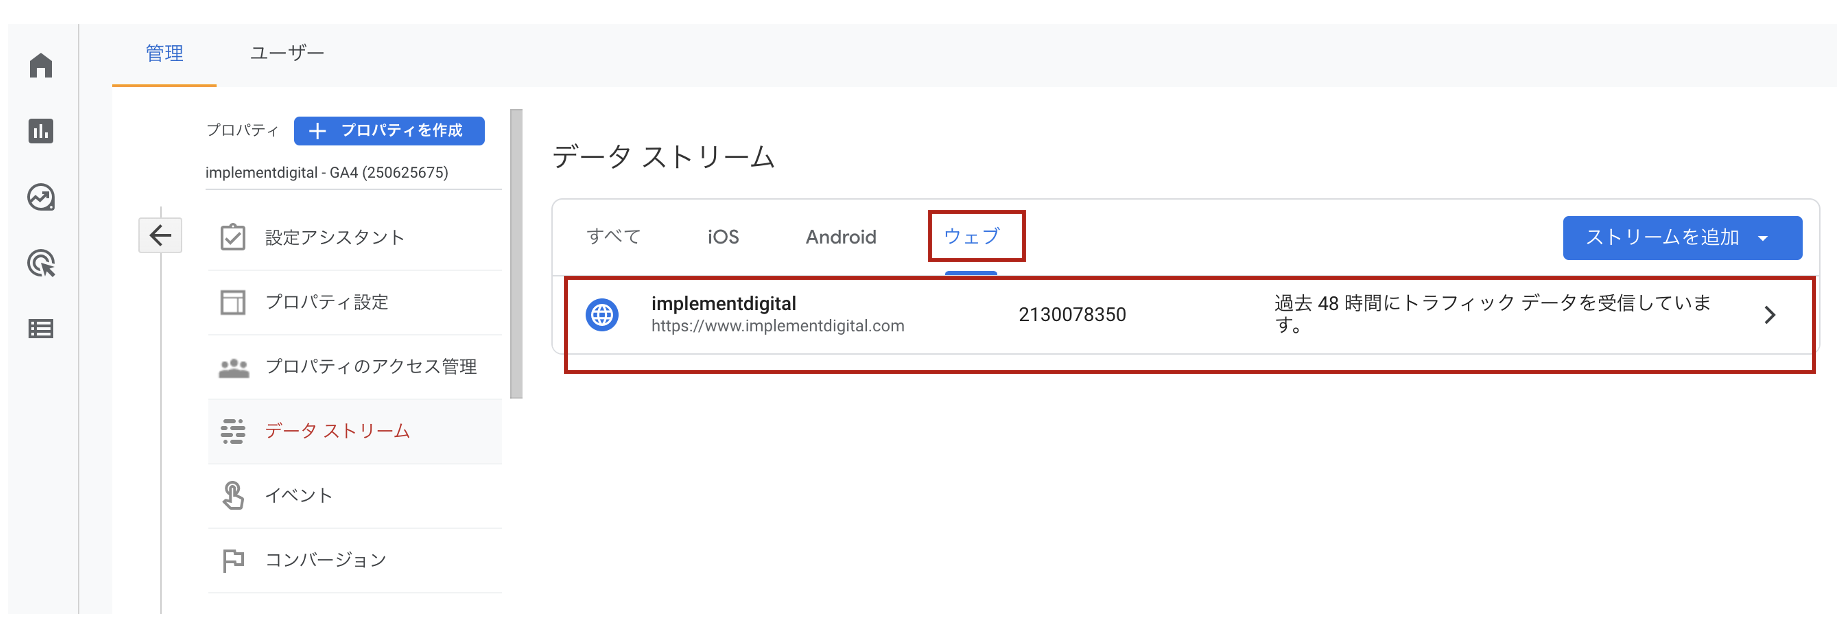Open the Advertising target cursor icon

(41, 264)
